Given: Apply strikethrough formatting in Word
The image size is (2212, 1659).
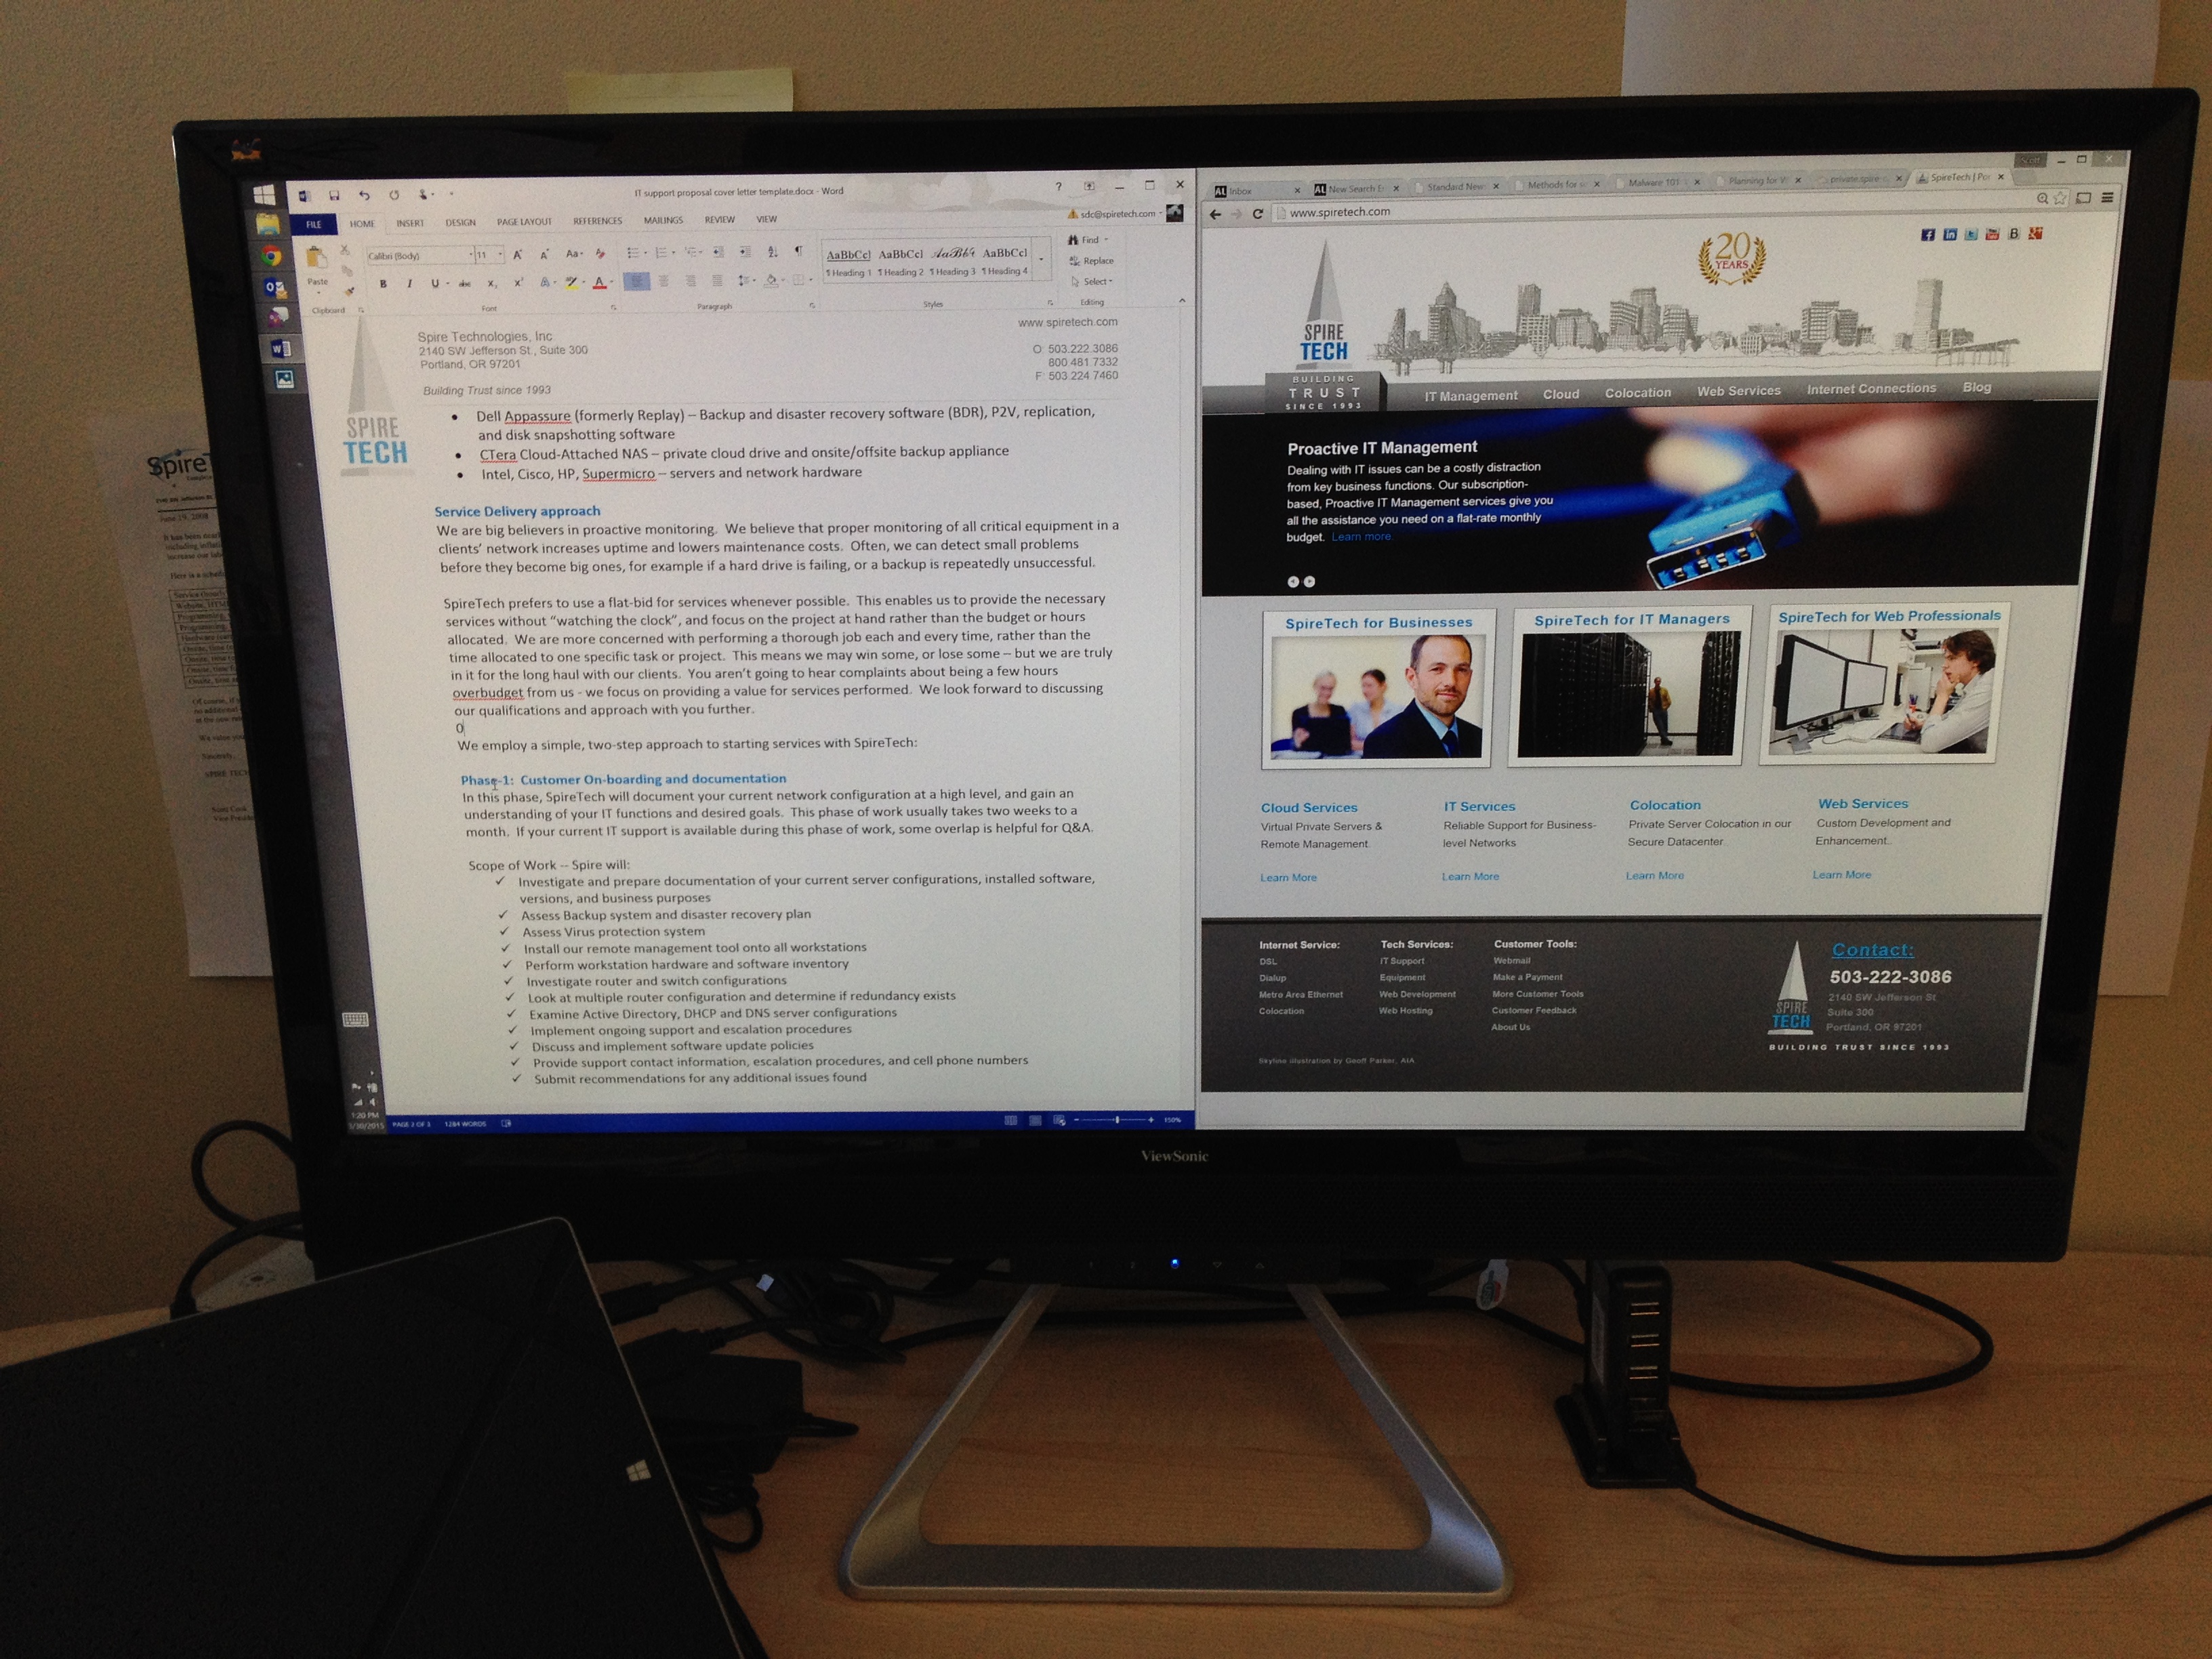Looking at the screenshot, I should pyautogui.click(x=465, y=284).
